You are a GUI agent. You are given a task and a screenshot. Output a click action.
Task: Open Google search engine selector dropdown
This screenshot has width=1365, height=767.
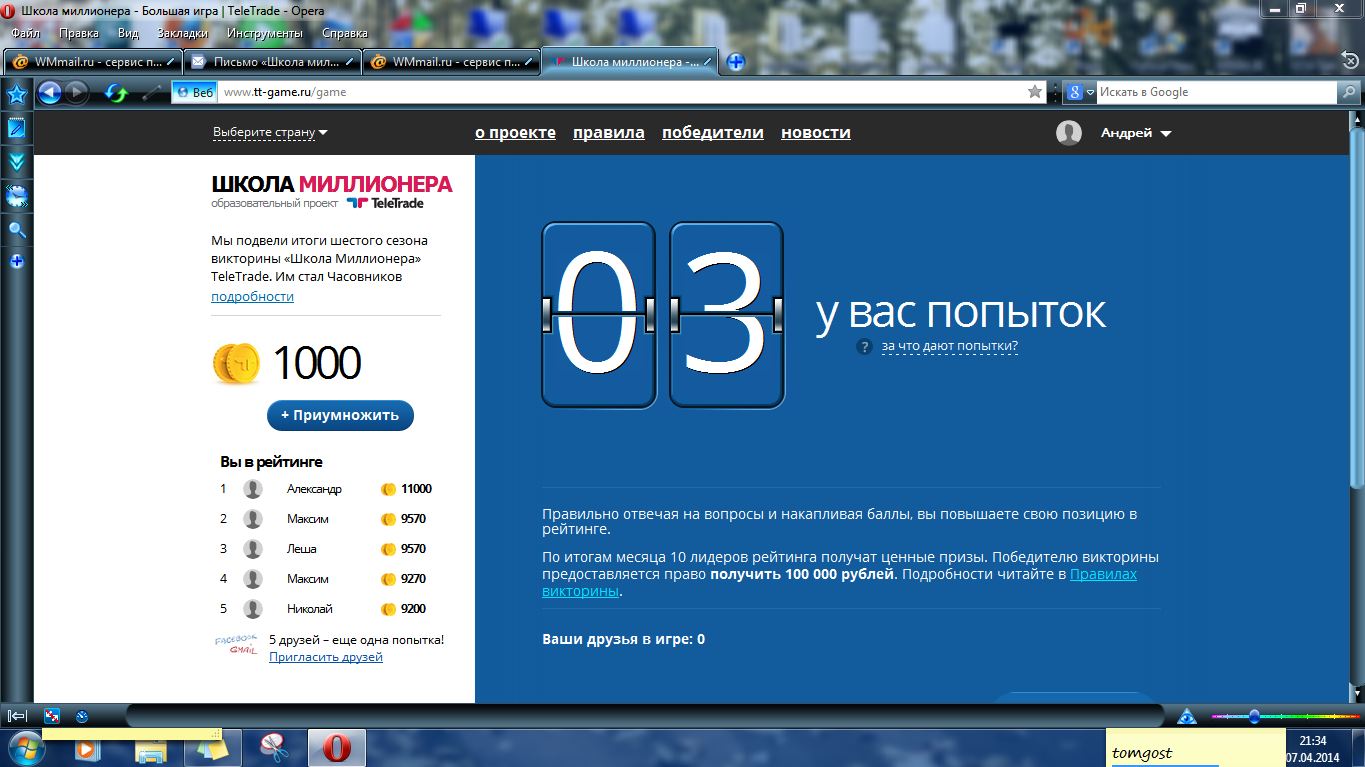pyautogui.click(x=1080, y=92)
